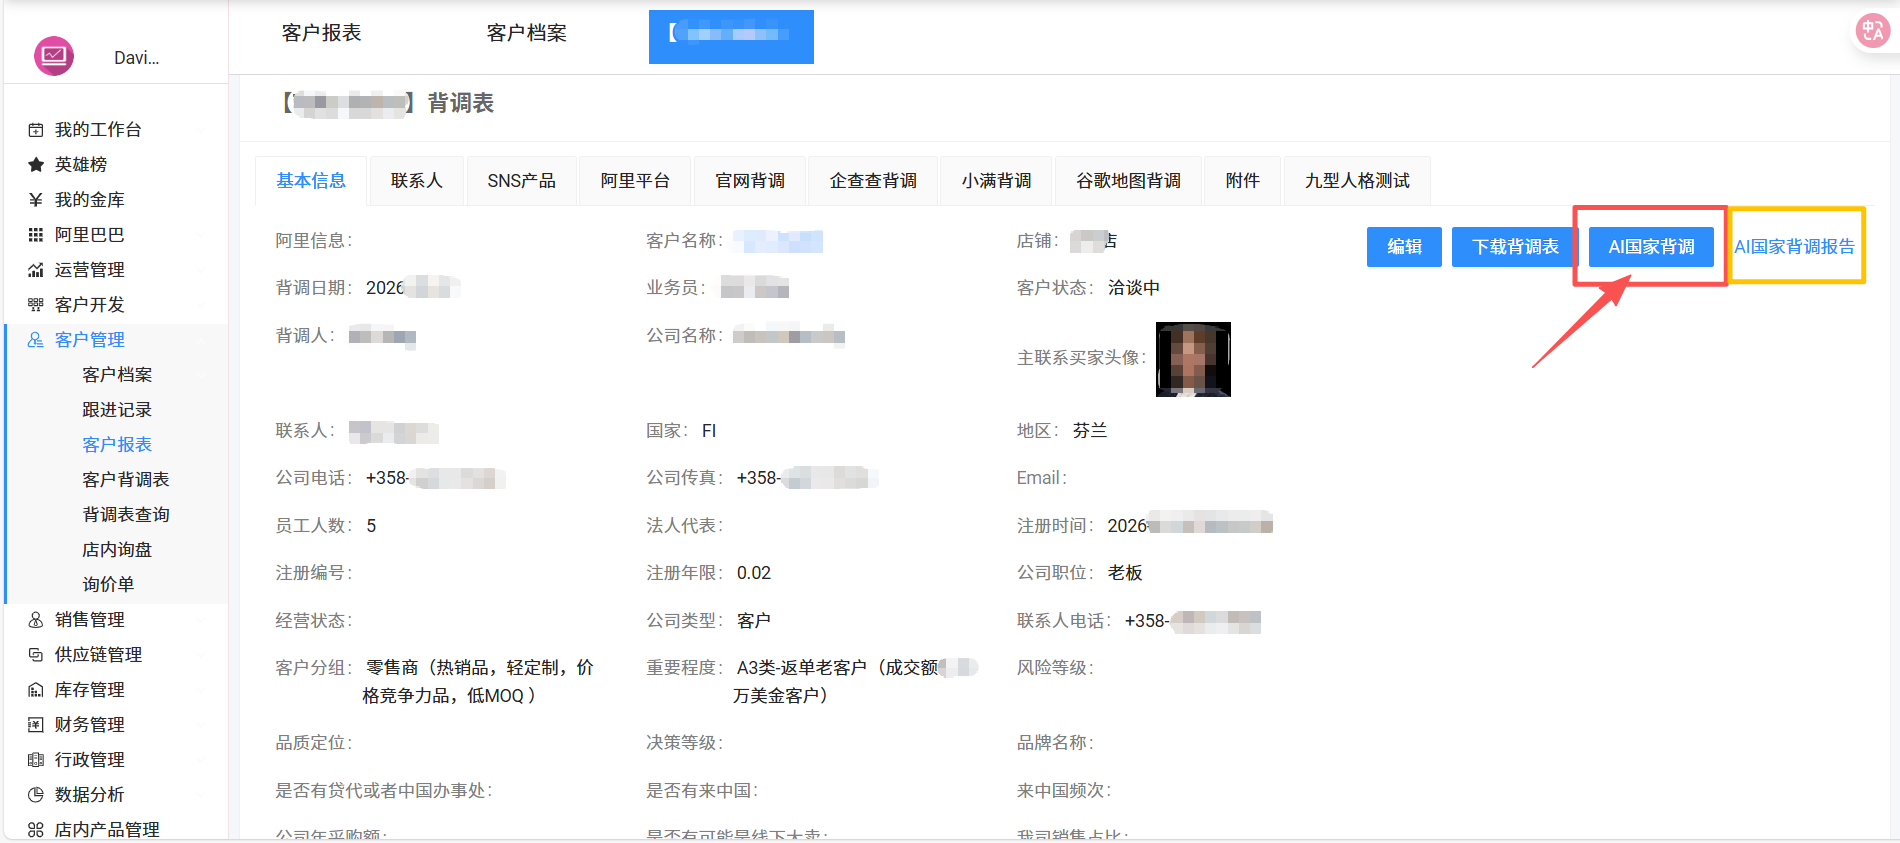The image size is (1900, 843).
Task: Switch to the 企查查背调 tab
Action: coord(873,181)
